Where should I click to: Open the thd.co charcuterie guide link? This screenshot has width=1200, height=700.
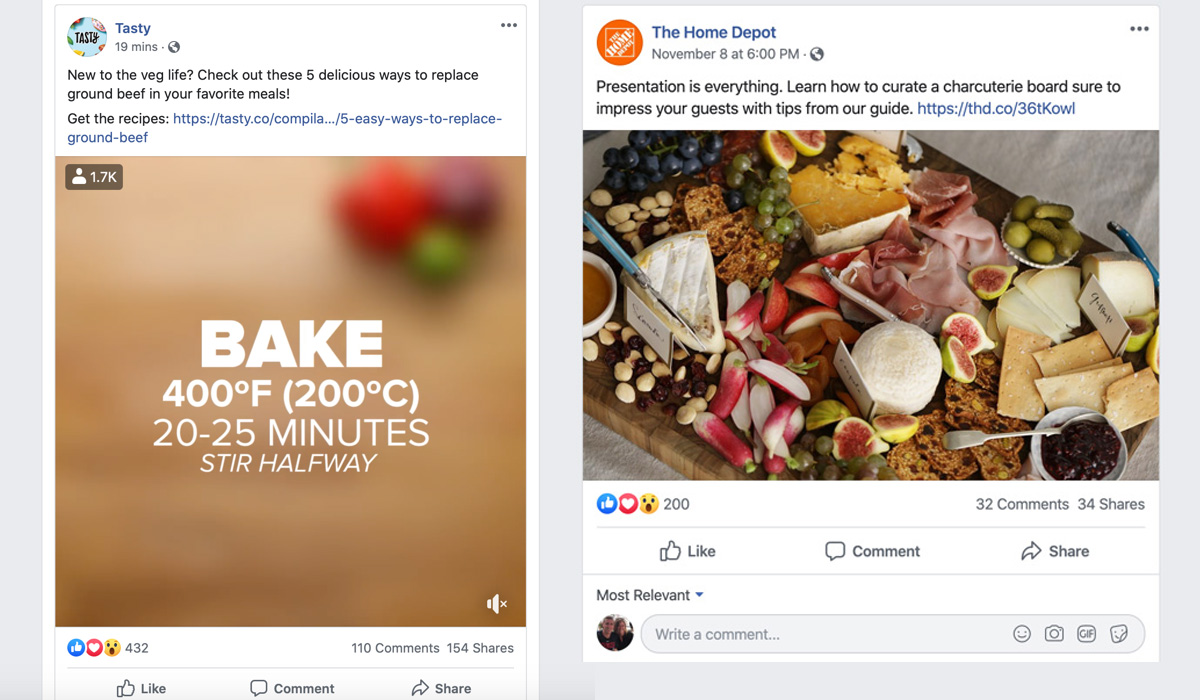(x=995, y=108)
